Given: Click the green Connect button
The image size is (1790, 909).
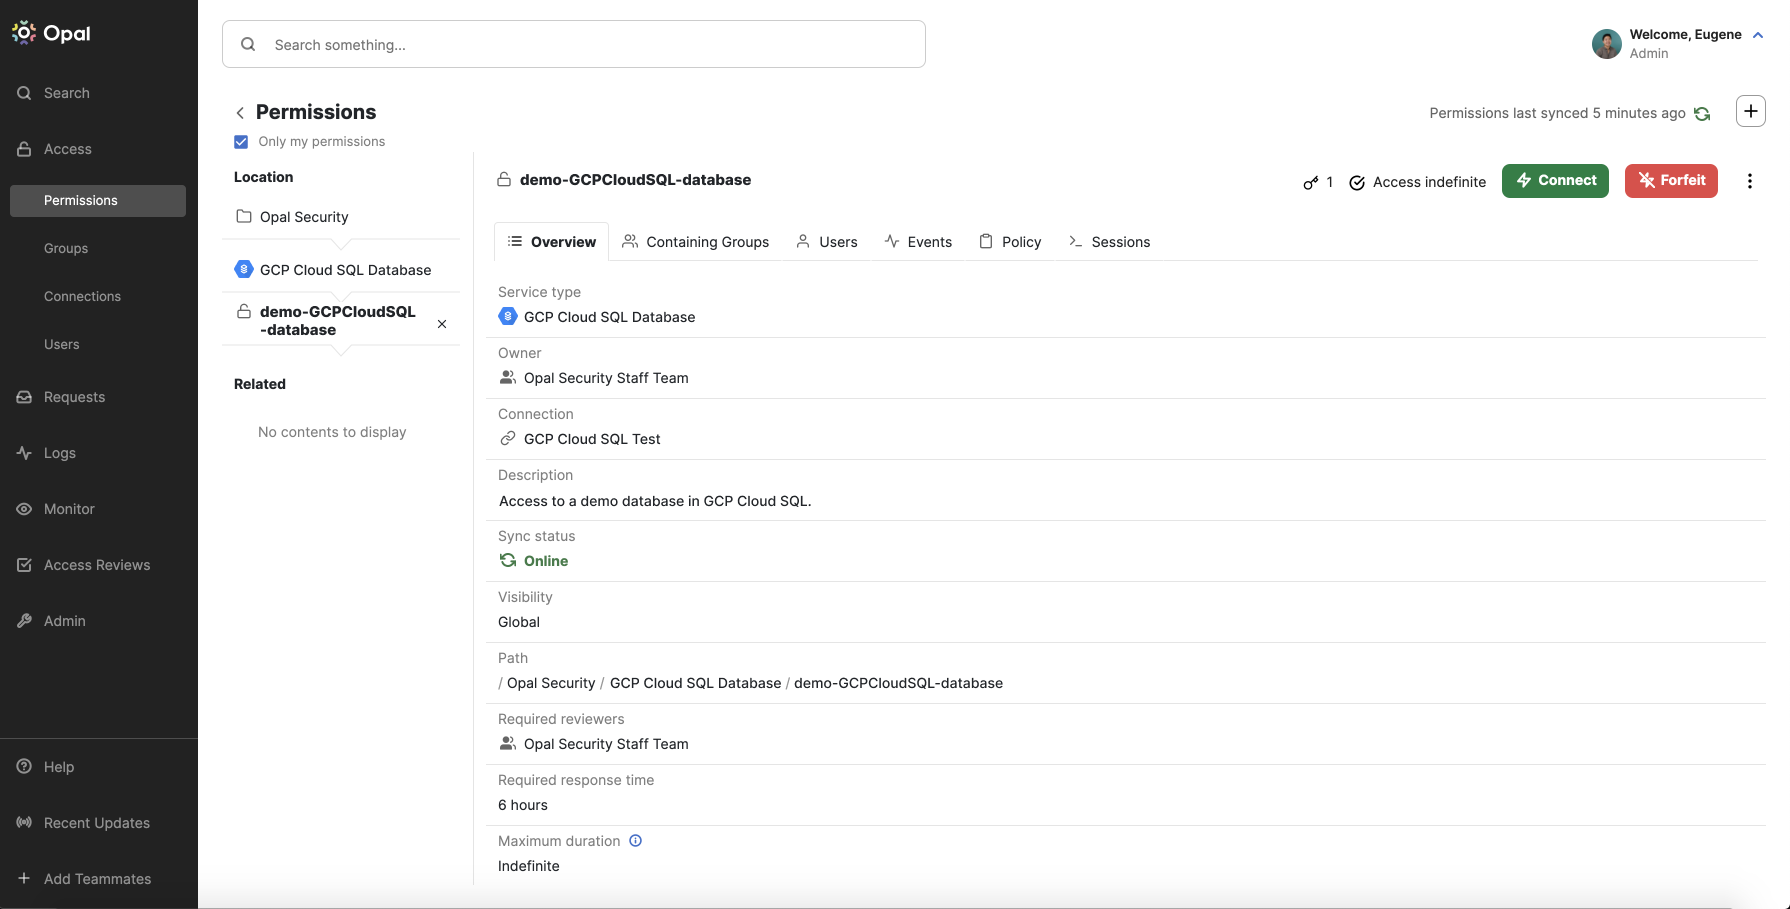Looking at the screenshot, I should coord(1555,181).
